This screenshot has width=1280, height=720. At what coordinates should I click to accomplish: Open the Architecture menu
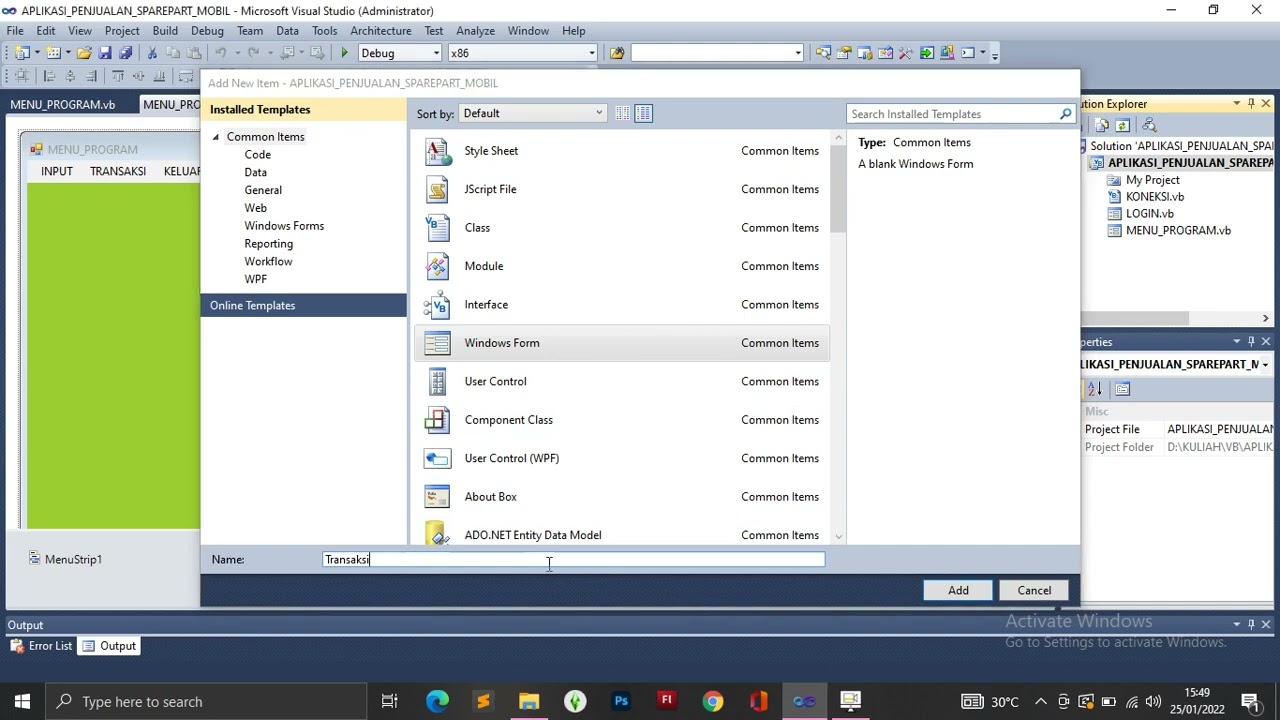380,31
